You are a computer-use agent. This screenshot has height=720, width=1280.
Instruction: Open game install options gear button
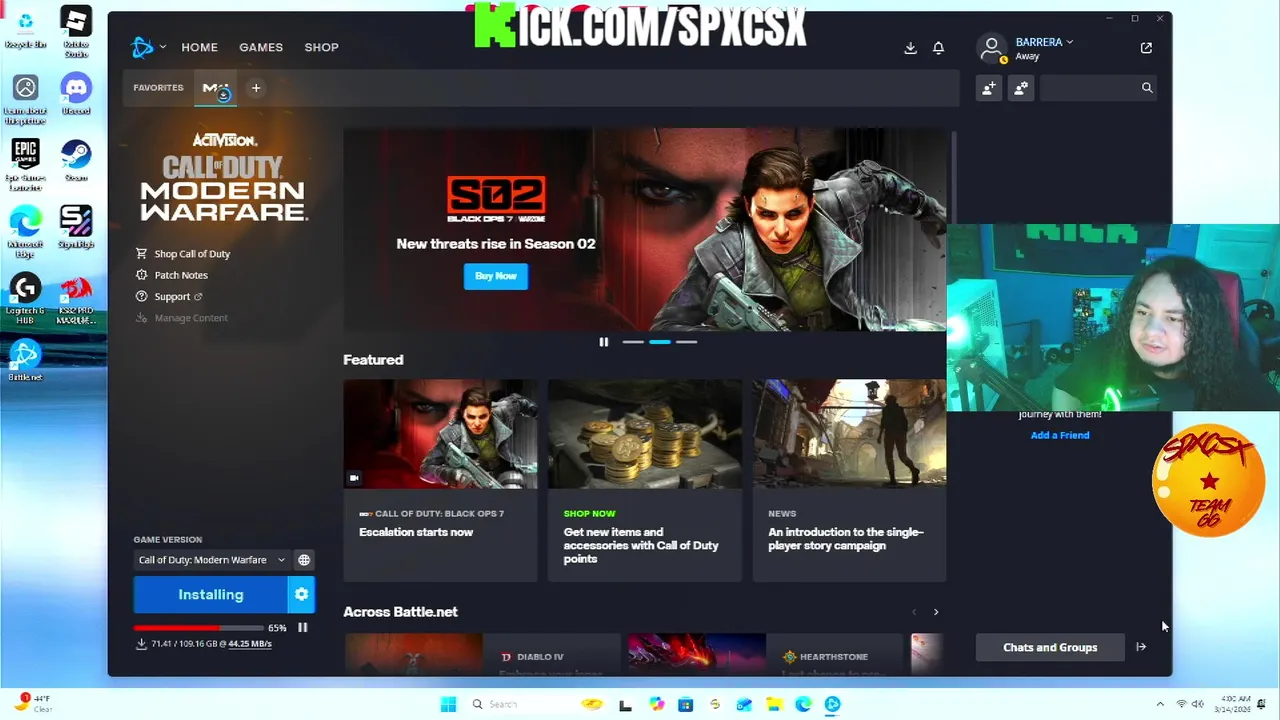301,594
